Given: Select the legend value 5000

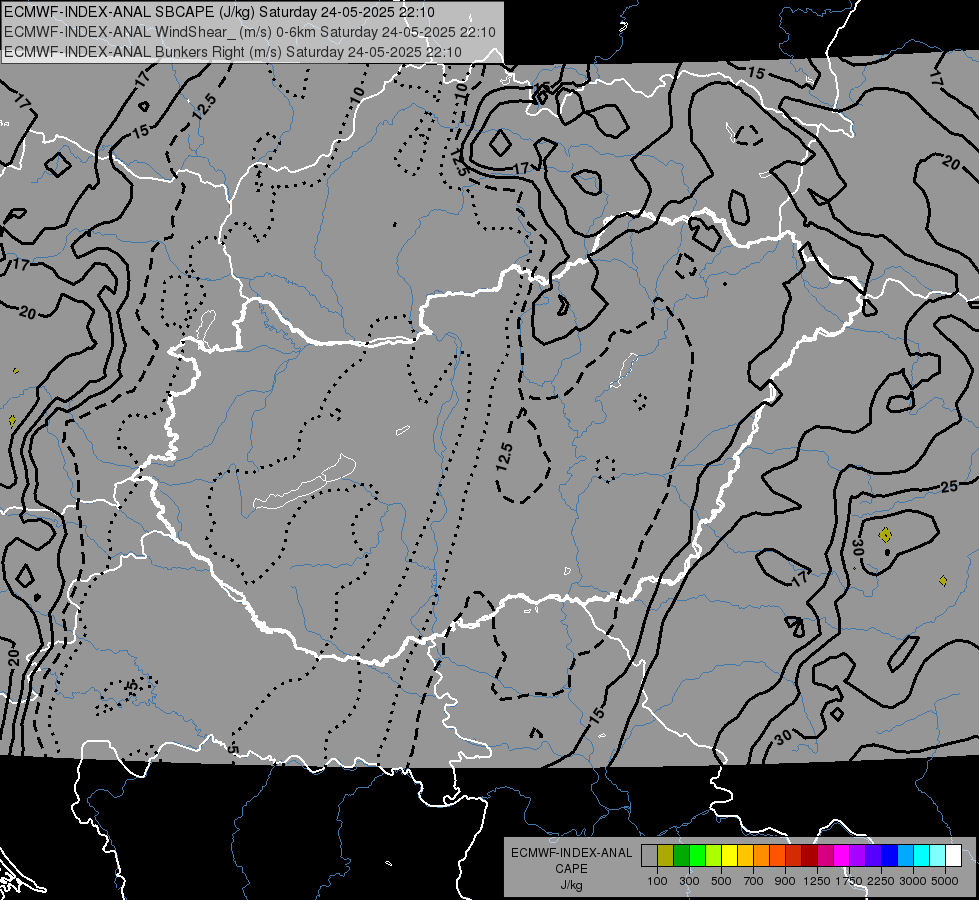Looking at the screenshot, I should [x=945, y=881].
